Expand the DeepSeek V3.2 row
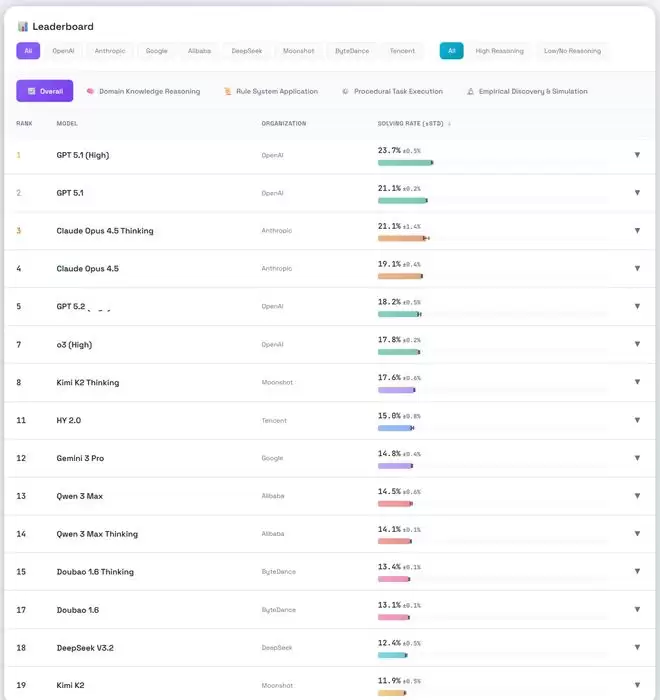Image resolution: width=660 pixels, height=700 pixels. 637,648
